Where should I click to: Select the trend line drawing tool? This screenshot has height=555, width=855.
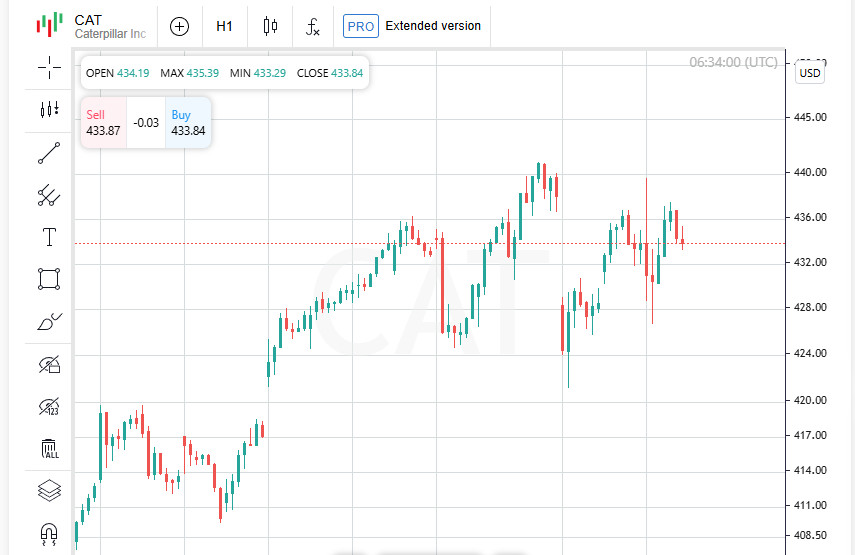(49, 153)
